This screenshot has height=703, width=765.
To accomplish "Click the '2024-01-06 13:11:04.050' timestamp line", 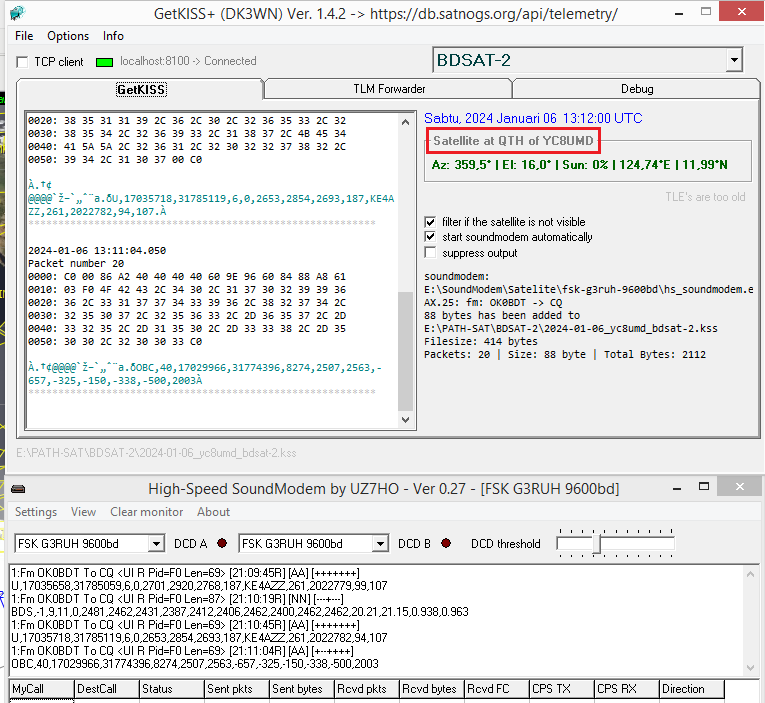I will (x=97, y=250).
